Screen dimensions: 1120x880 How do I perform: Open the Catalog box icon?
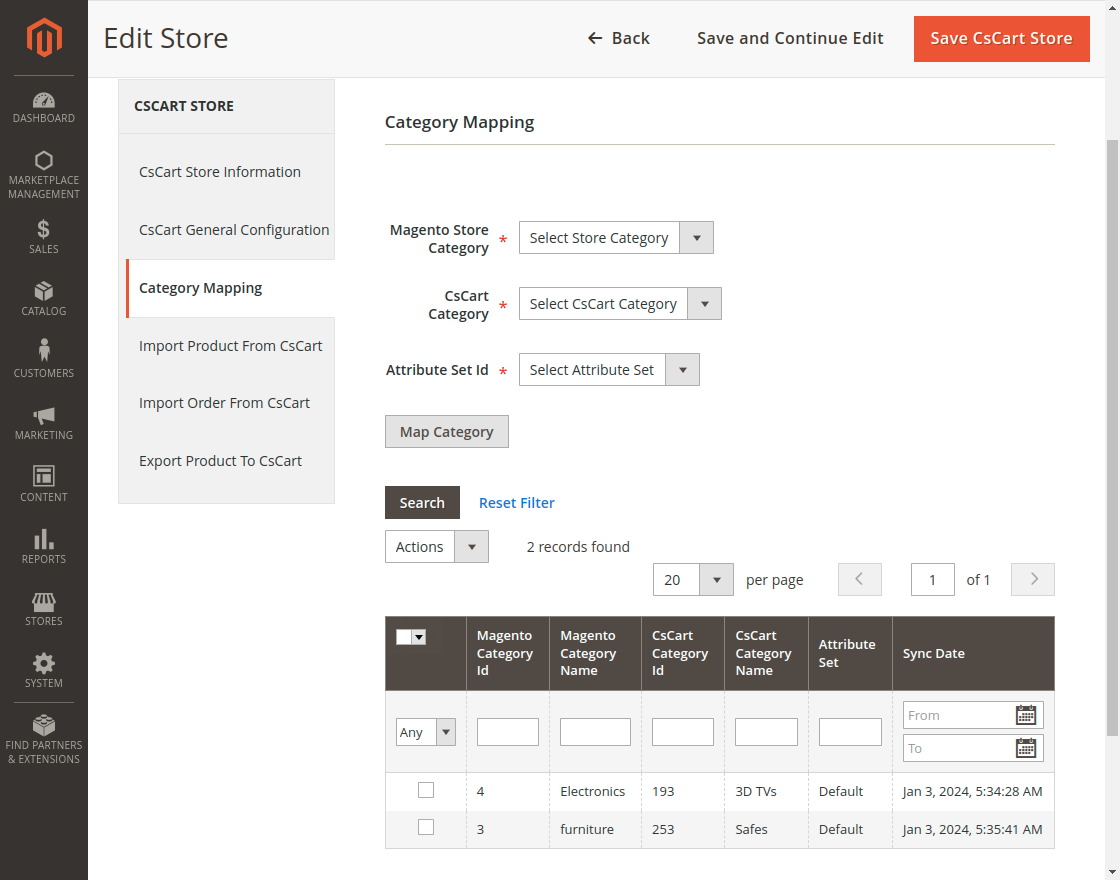pos(44,291)
